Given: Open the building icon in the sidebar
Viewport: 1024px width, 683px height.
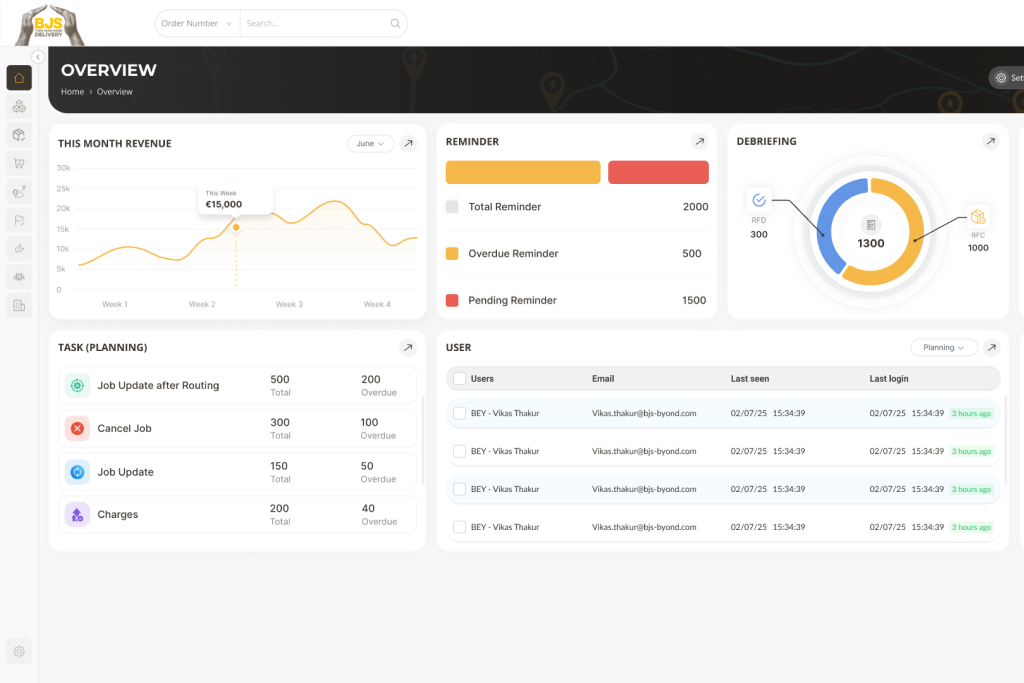Looking at the screenshot, I should tap(19, 305).
